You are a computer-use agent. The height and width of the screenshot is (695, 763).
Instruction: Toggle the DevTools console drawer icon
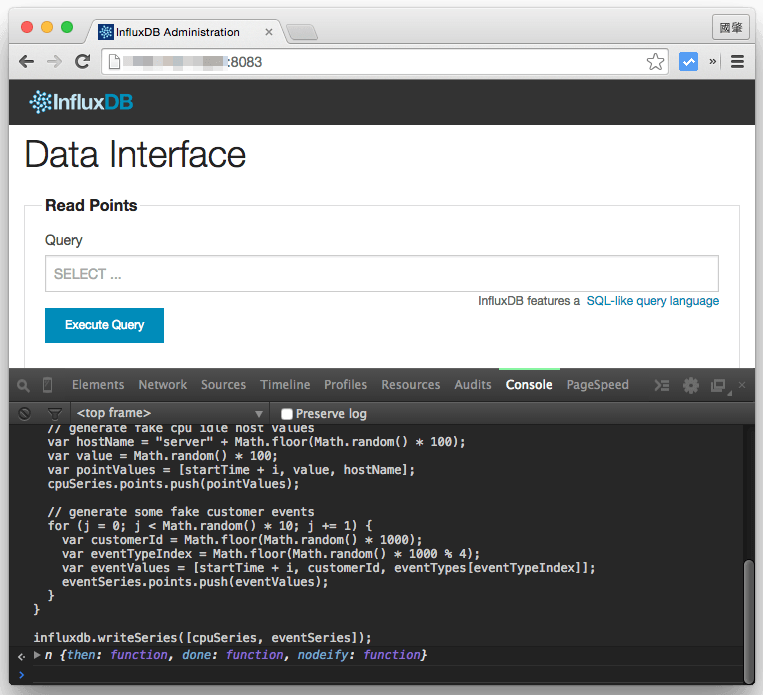tap(662, 385)
